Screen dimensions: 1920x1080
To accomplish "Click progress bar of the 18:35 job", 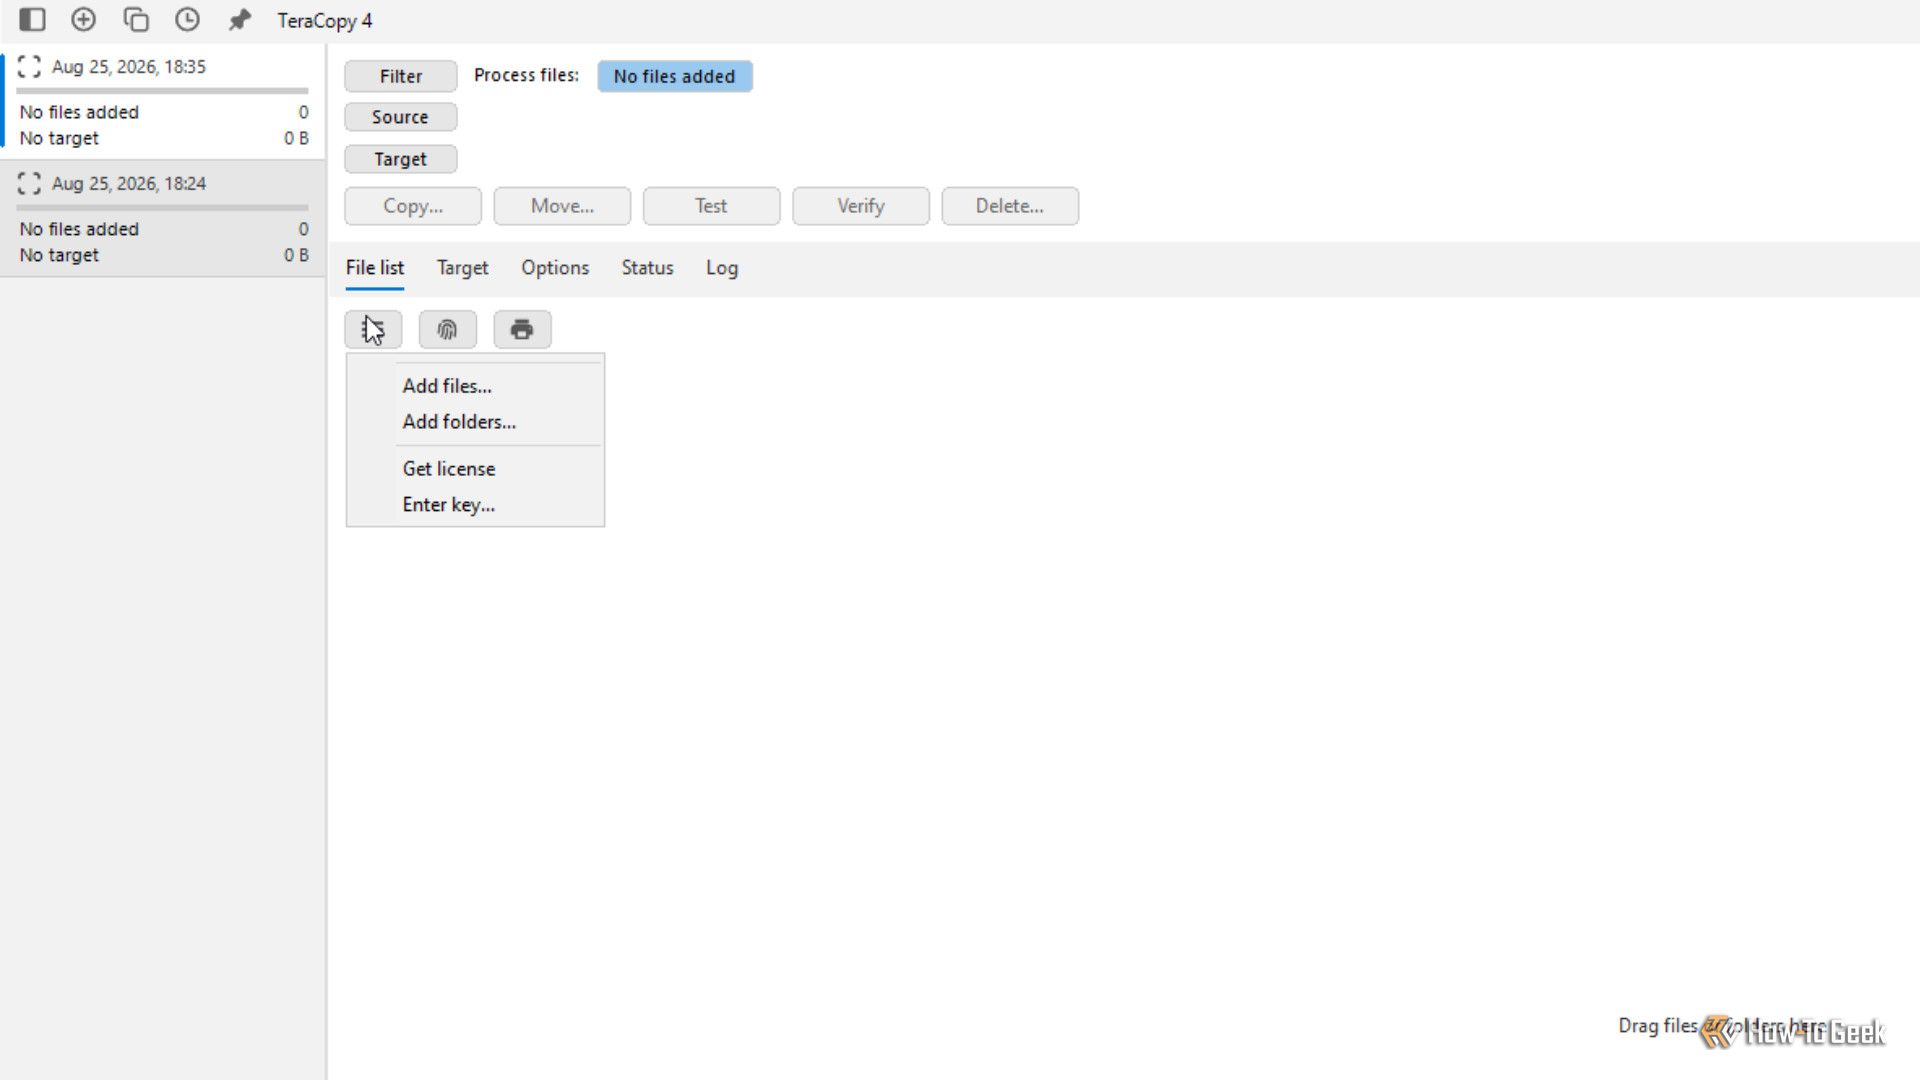I will tap(163, 91).
